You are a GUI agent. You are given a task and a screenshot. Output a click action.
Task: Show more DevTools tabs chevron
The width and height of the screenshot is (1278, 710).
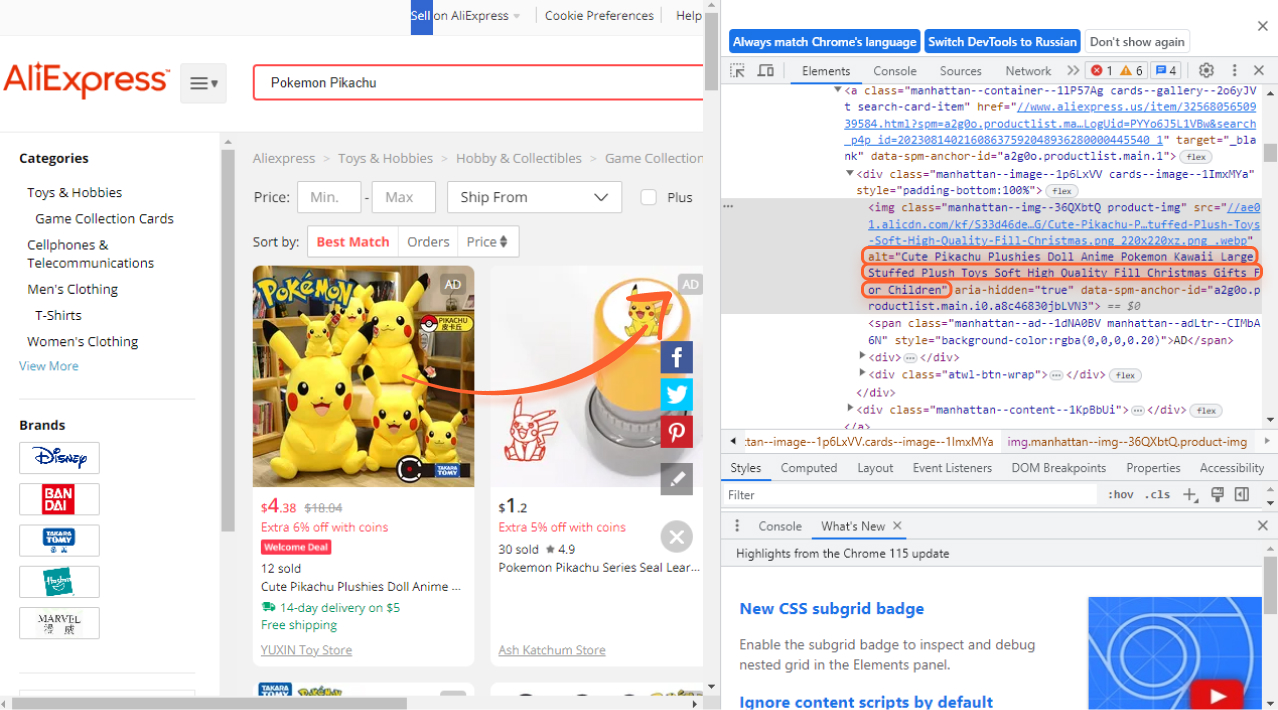pos(1073,71)
